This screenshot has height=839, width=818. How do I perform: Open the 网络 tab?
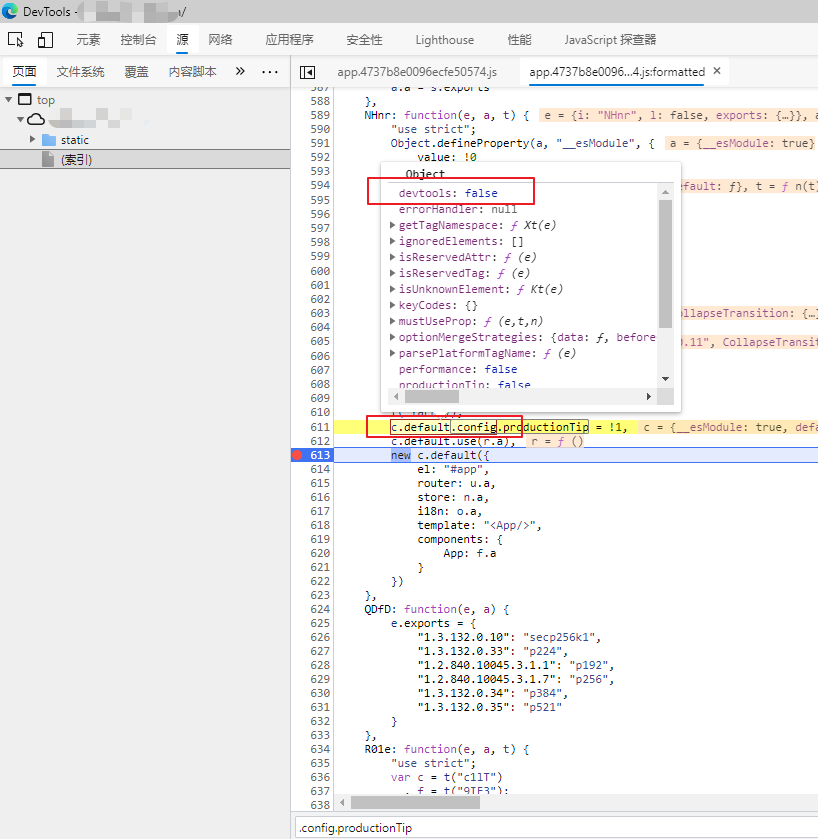click(x=220, y=40)
